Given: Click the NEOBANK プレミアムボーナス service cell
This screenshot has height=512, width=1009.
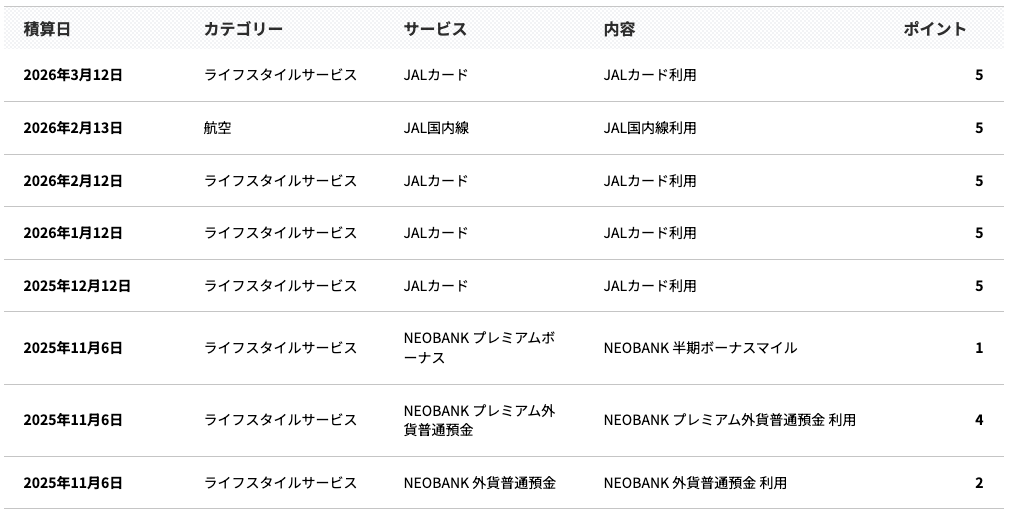Looking at the screenshot, I should pos(479,348).
